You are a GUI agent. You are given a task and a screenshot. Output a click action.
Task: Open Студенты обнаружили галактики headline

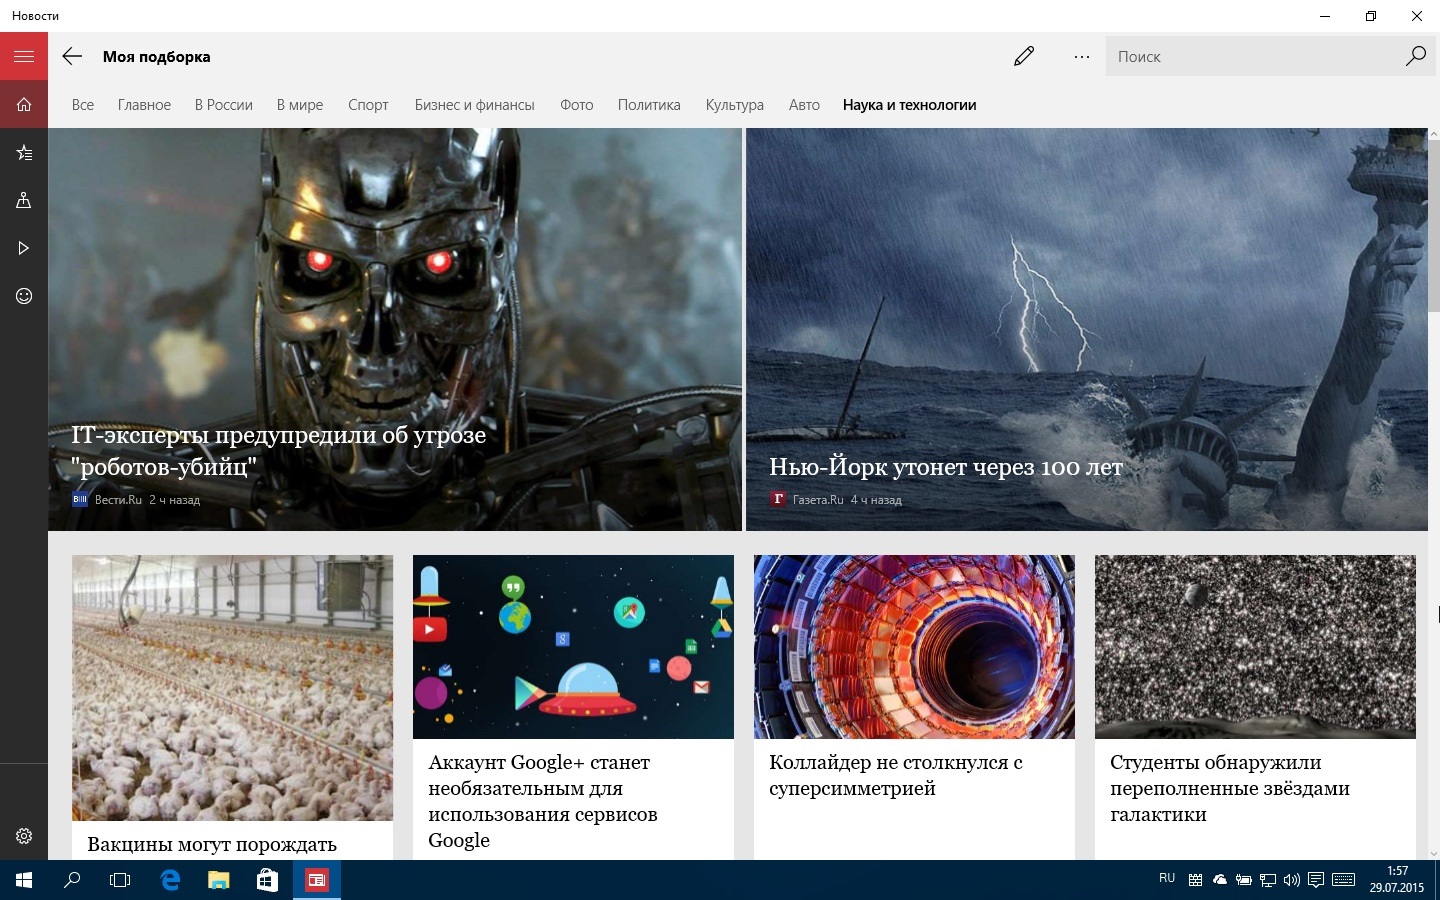click(1230, 788)
